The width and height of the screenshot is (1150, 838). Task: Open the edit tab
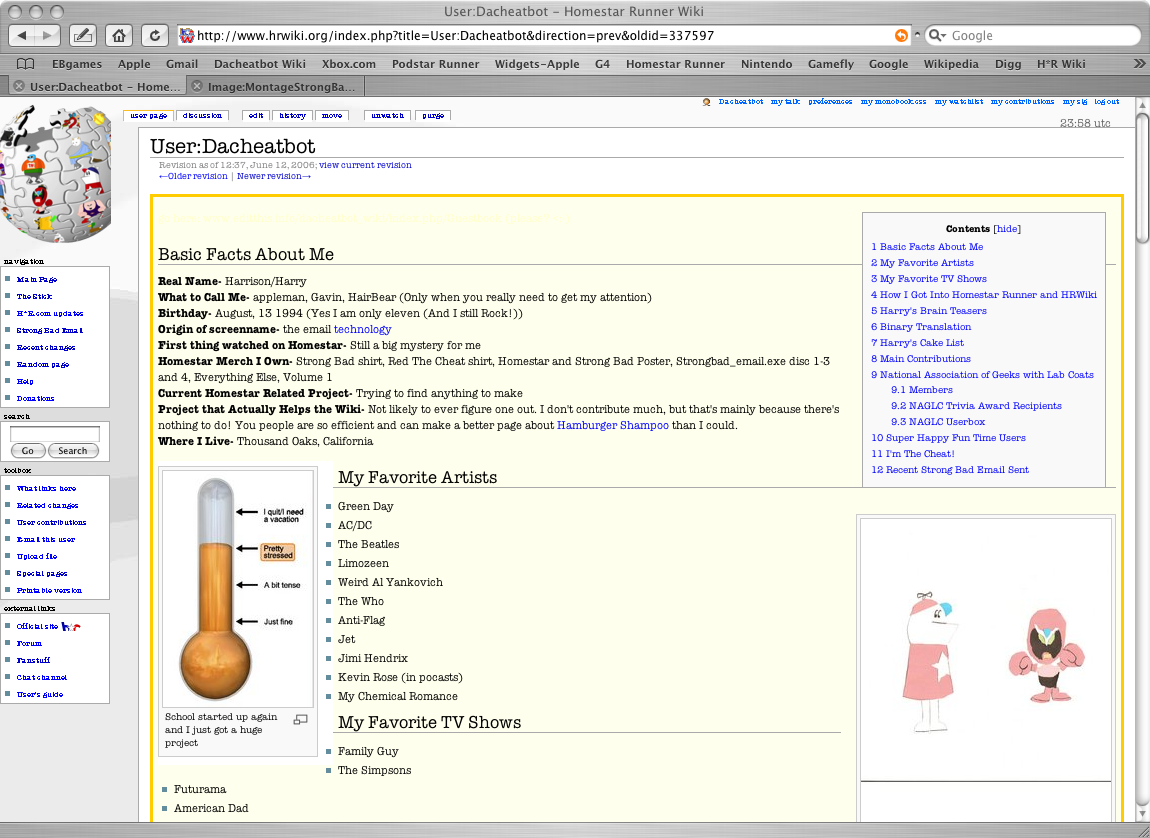click(x=256, y=115)
